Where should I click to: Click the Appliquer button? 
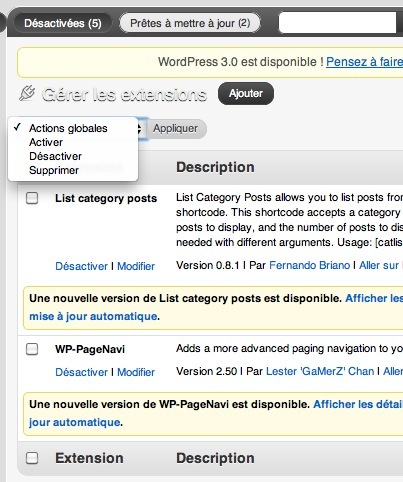176,128
